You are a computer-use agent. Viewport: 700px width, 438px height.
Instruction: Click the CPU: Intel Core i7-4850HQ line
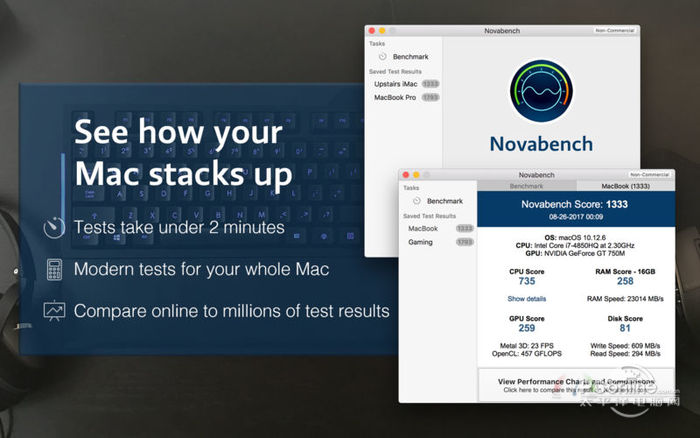point(575,246)
